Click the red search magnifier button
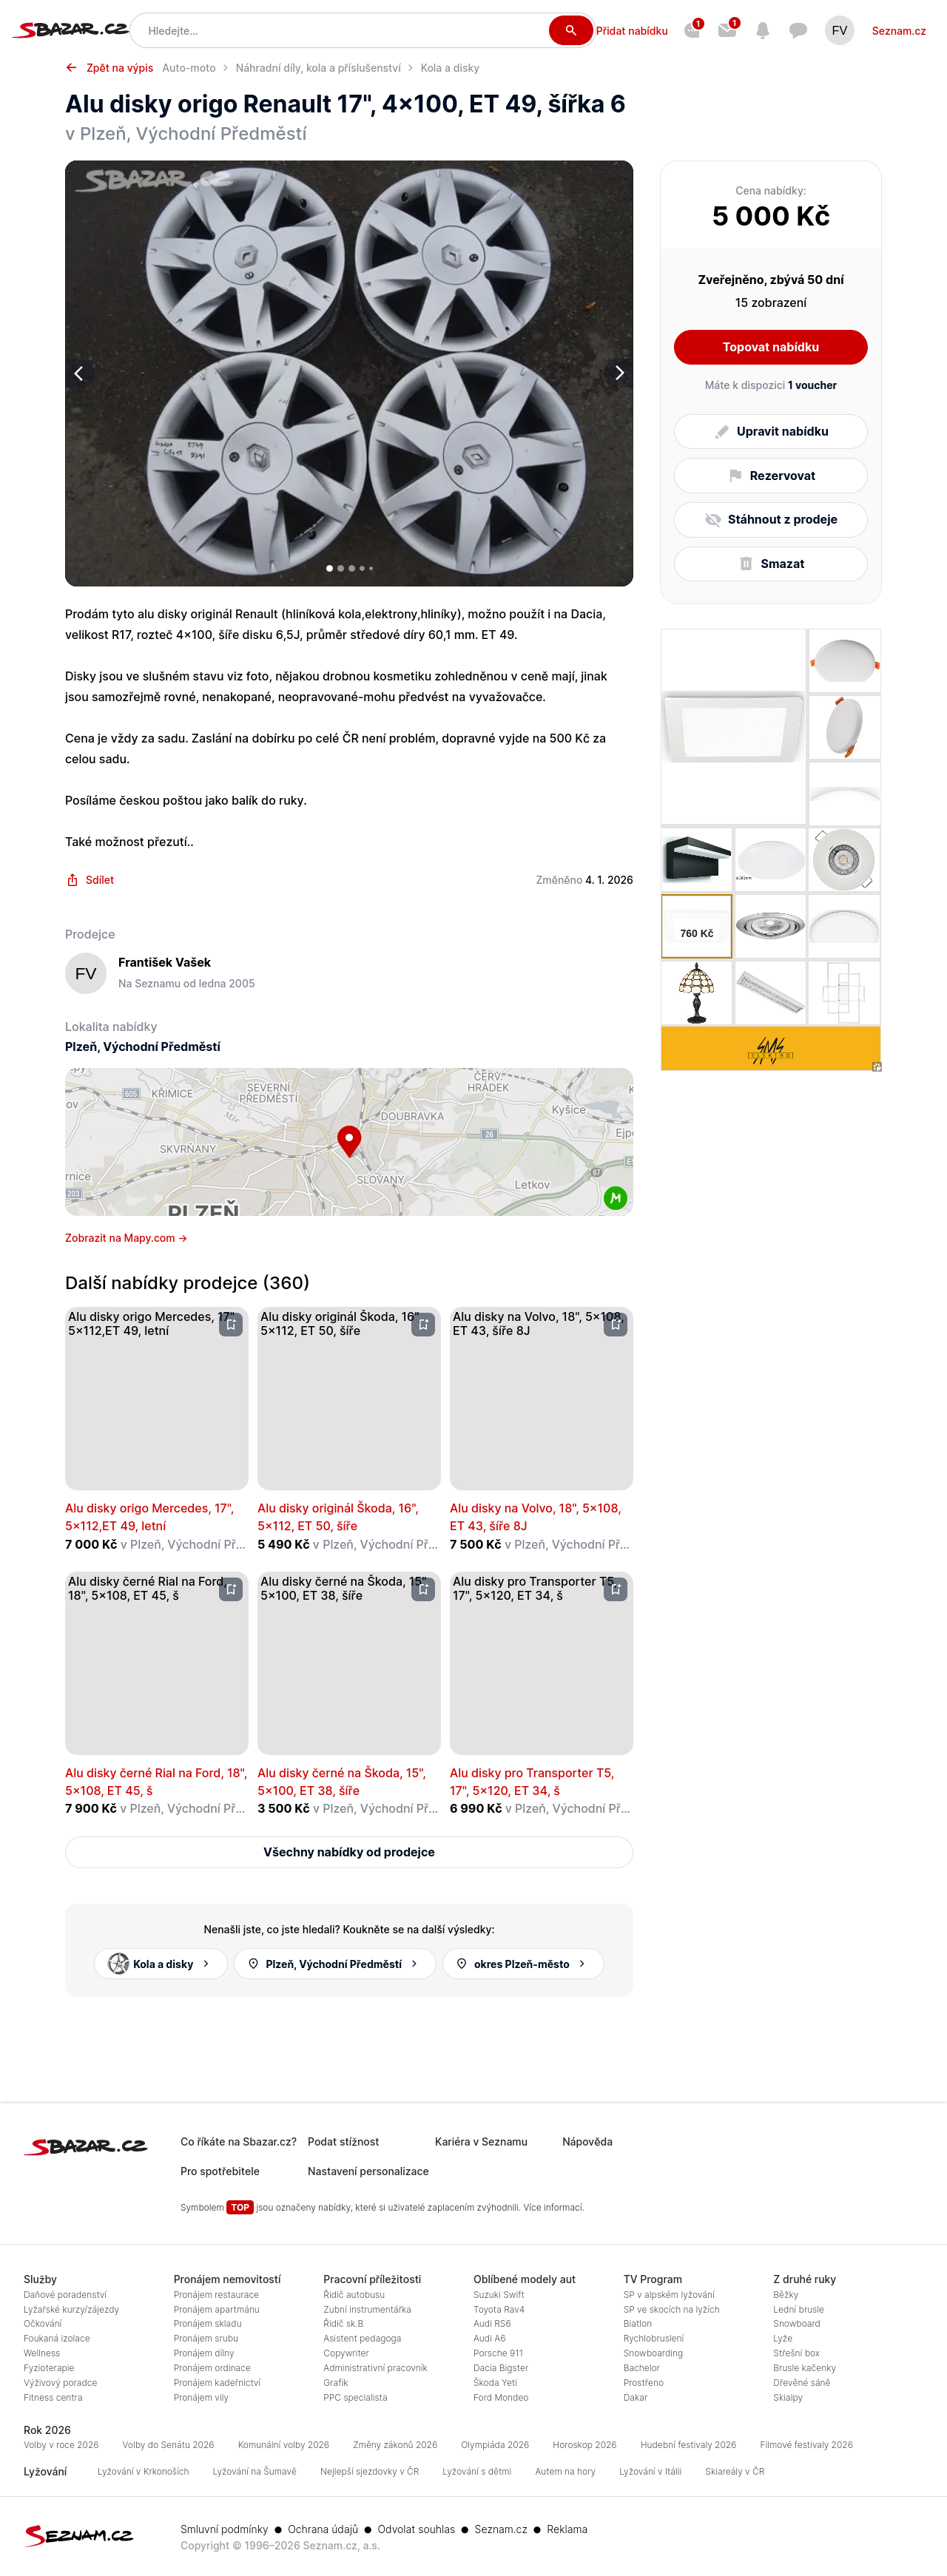Image resolution: width=947 pixels, height=2576 pixels. [570, 30]
